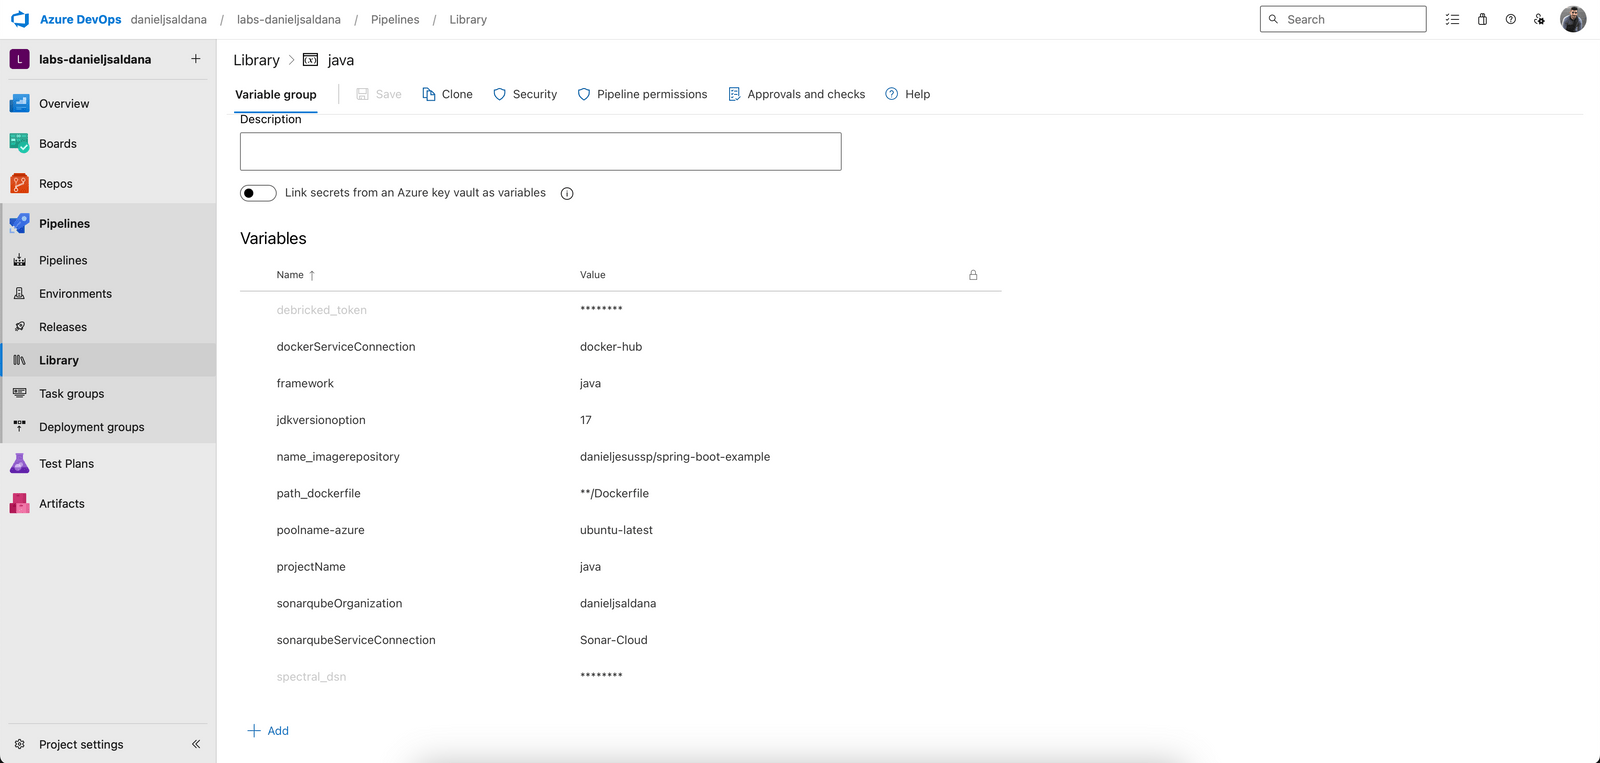Toggle Link secrets from Azure key vault
Viewport: 1600px width, 763px height.
(x=258, y=193)
